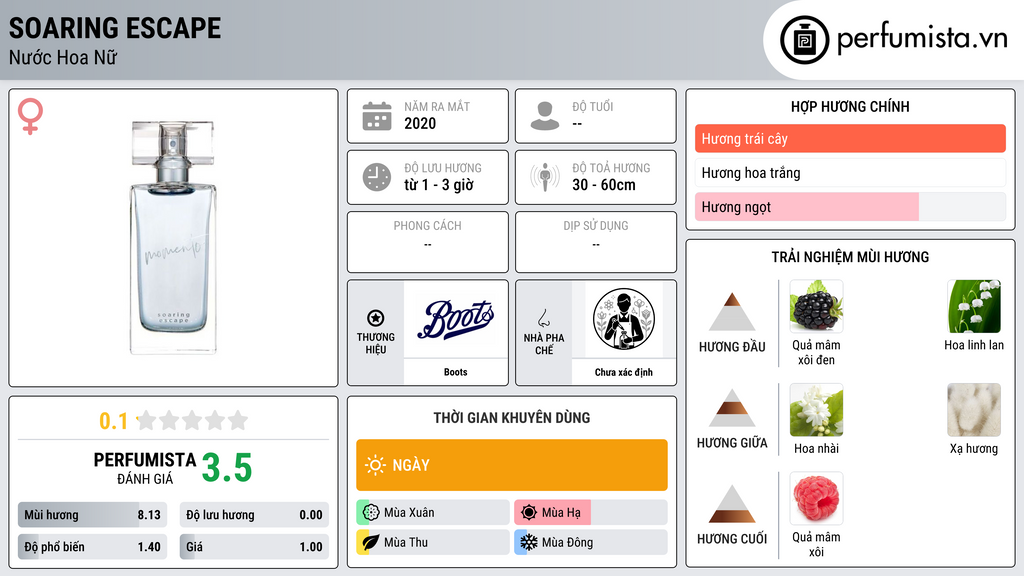Click the 30 - 60cm sillage value

(604, 185)
